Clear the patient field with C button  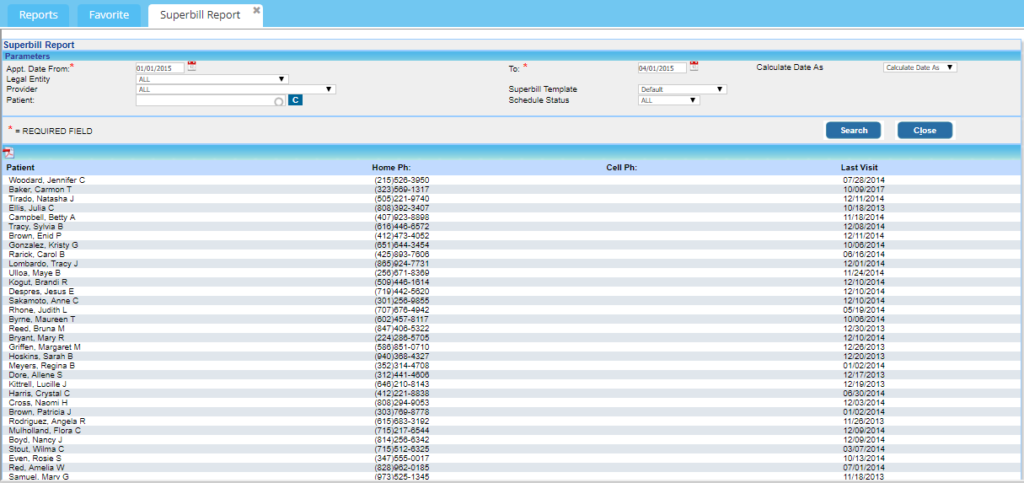click(x=295, y=100)
